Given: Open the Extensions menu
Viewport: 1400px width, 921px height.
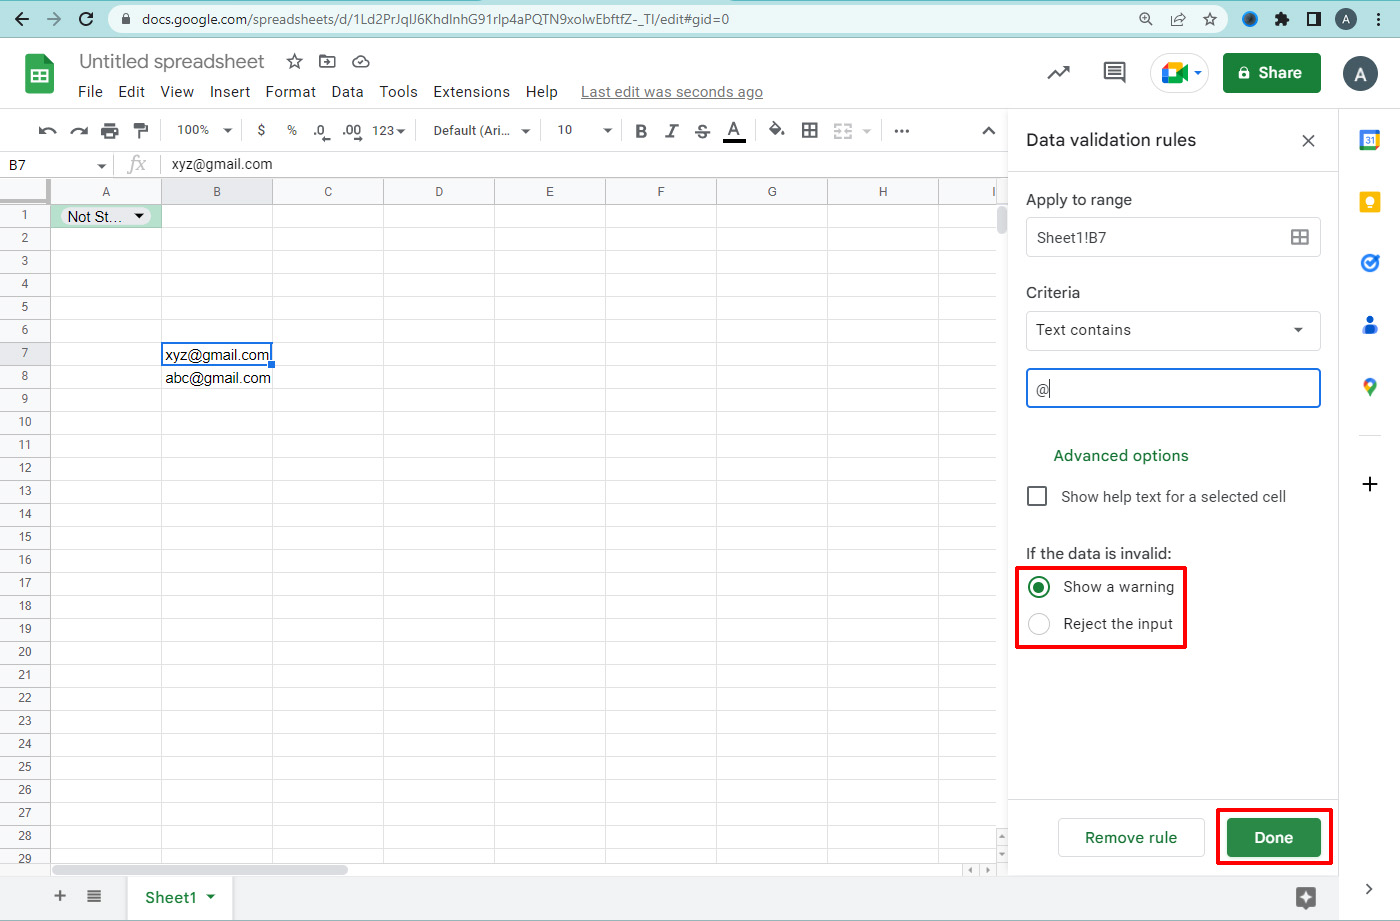Looking at the screenshot, I should tap(471, 92).
